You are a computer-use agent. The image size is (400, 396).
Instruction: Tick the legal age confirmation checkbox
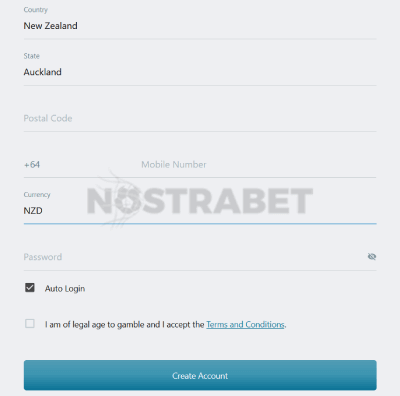click(30, 323)
